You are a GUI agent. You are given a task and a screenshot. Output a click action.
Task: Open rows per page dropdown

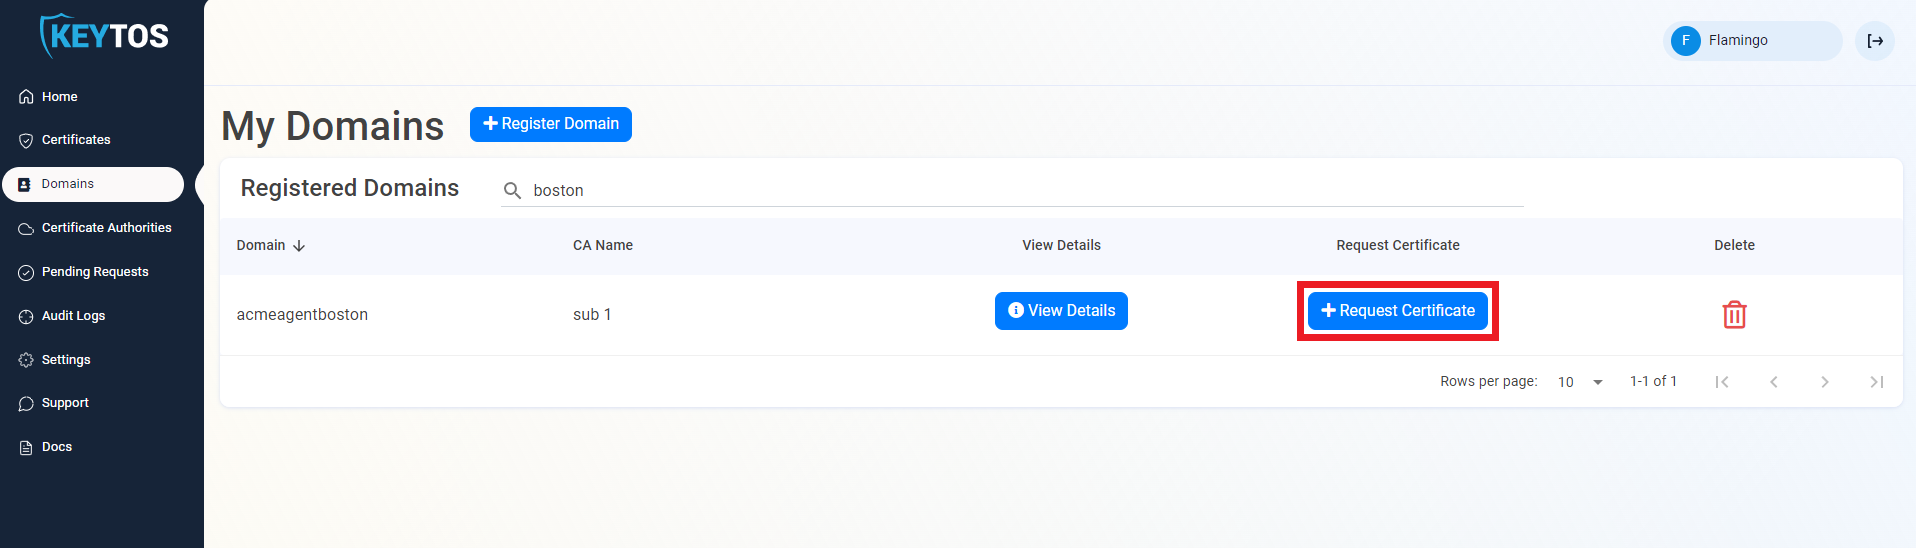(1581, 382)
